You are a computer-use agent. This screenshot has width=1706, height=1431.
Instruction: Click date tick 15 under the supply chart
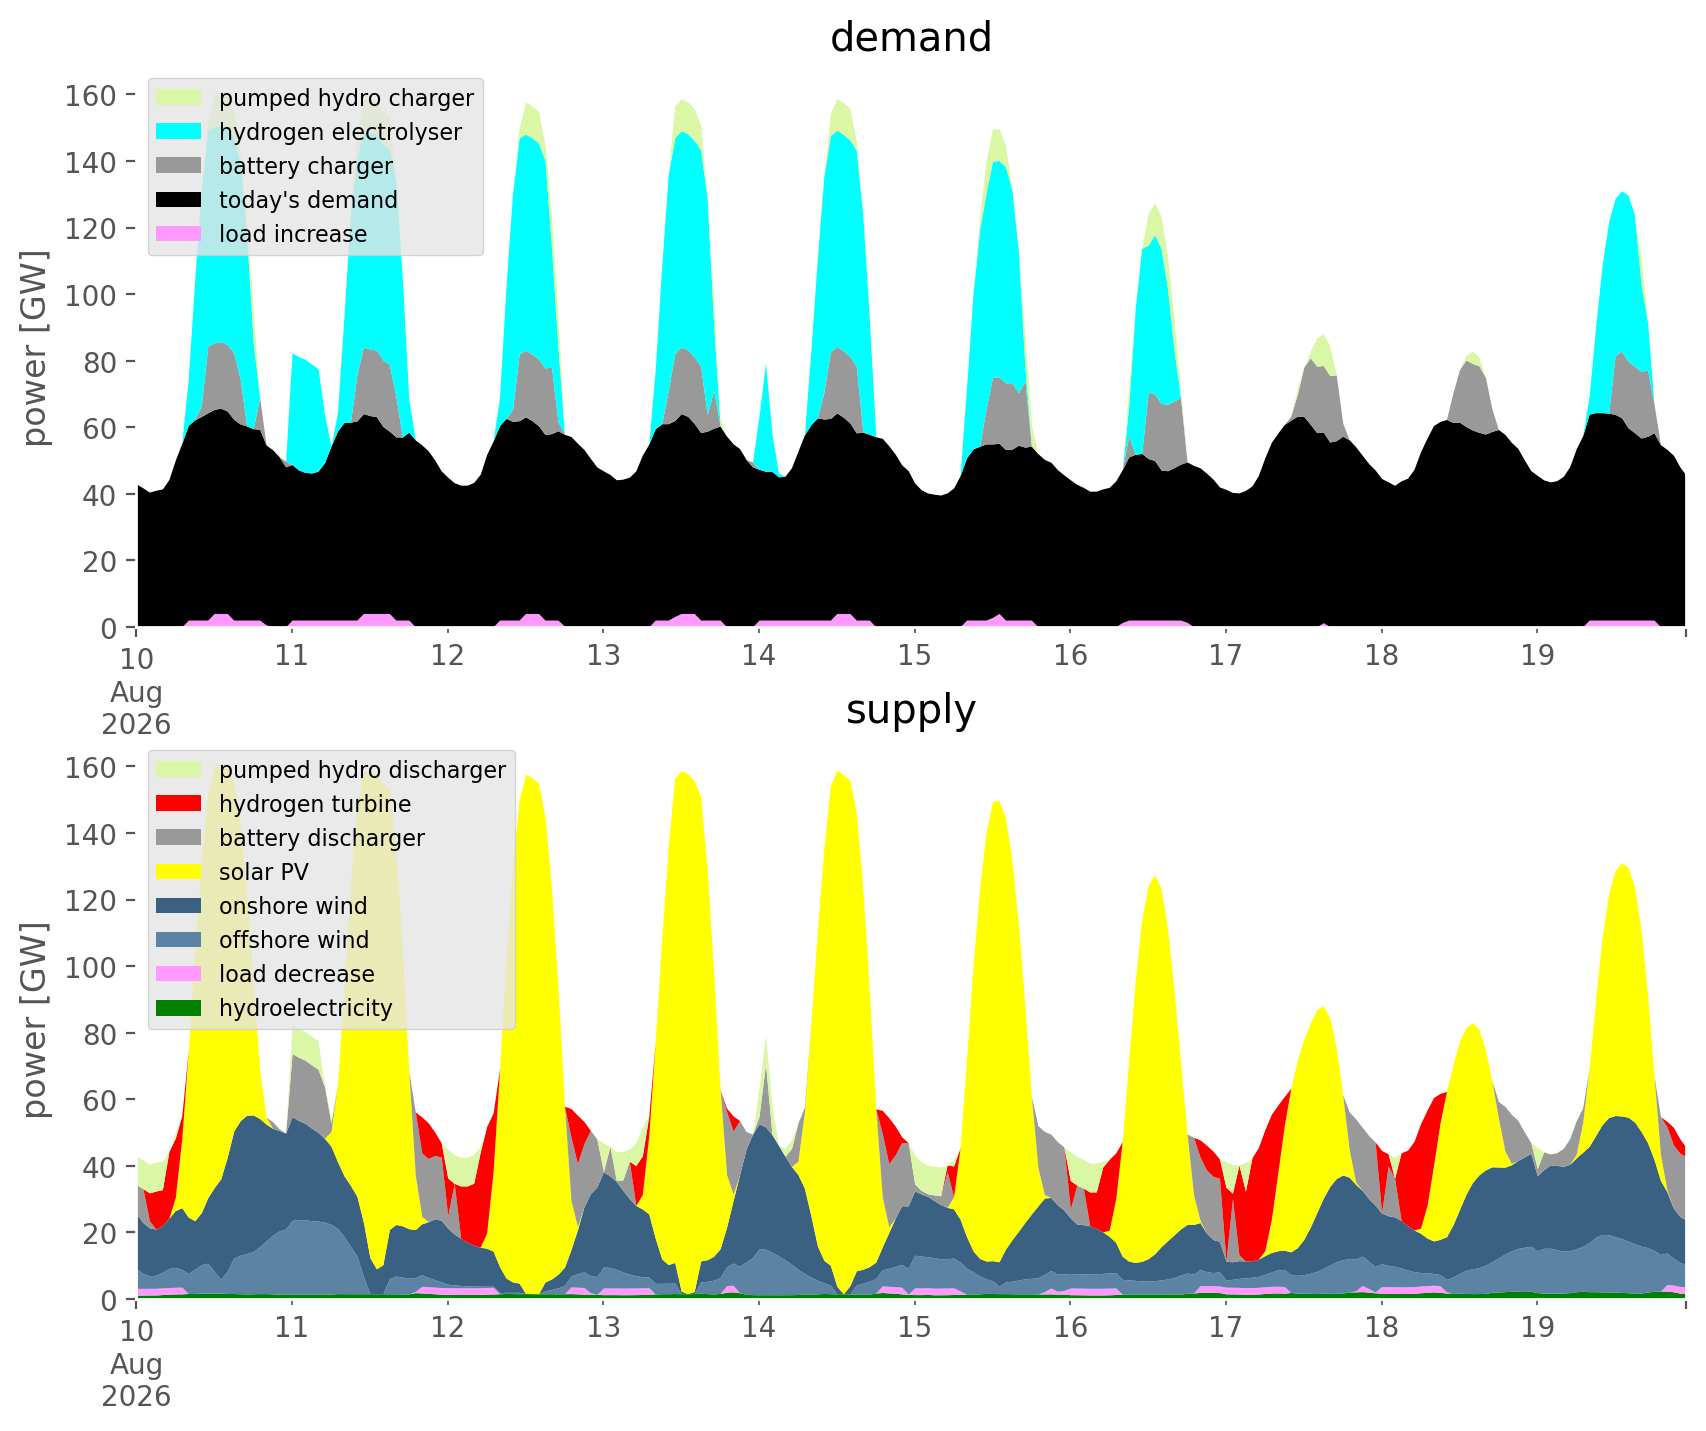[914, 1328]
